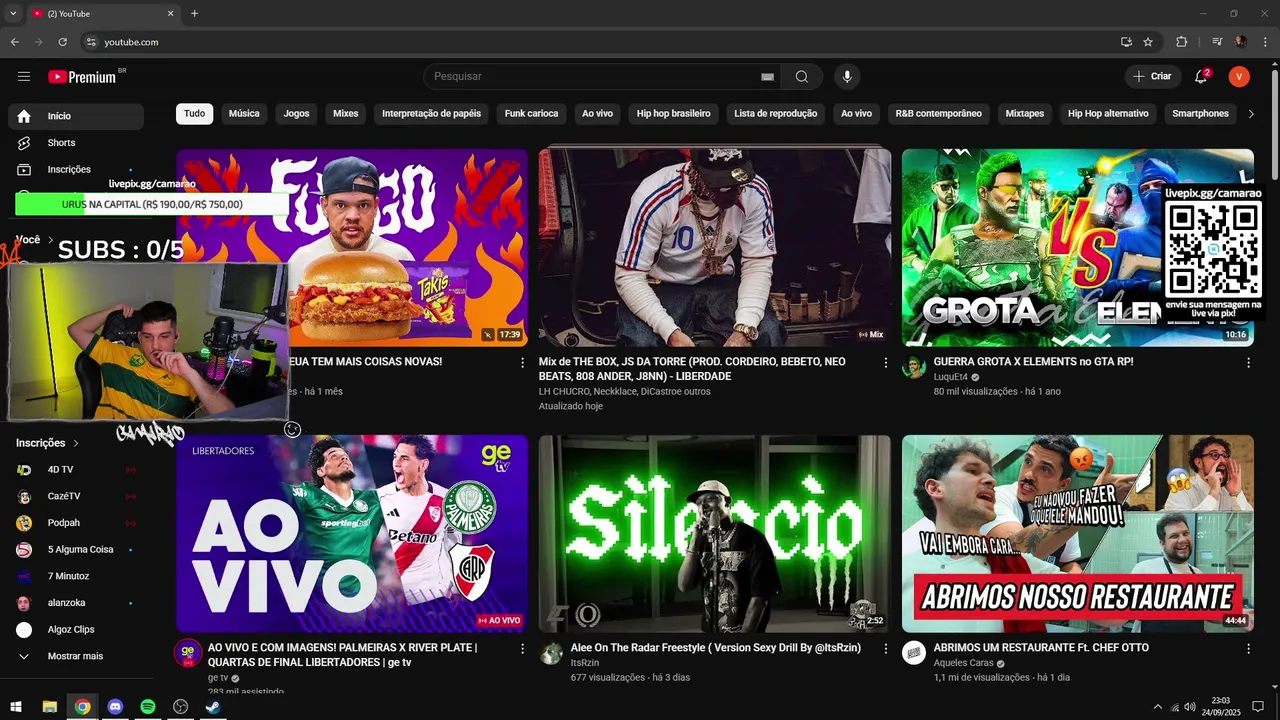Expand the Você section chevron
Screen dimensions: 1280x720
click(50, 240)
